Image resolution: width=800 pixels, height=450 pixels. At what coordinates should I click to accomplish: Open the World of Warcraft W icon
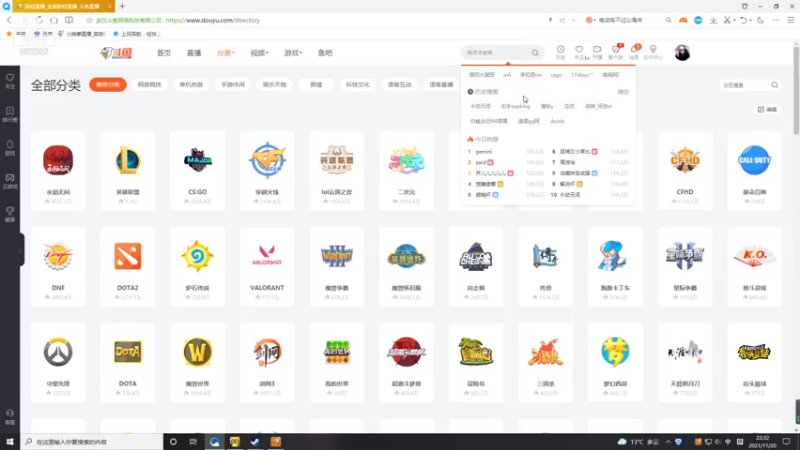197,352
